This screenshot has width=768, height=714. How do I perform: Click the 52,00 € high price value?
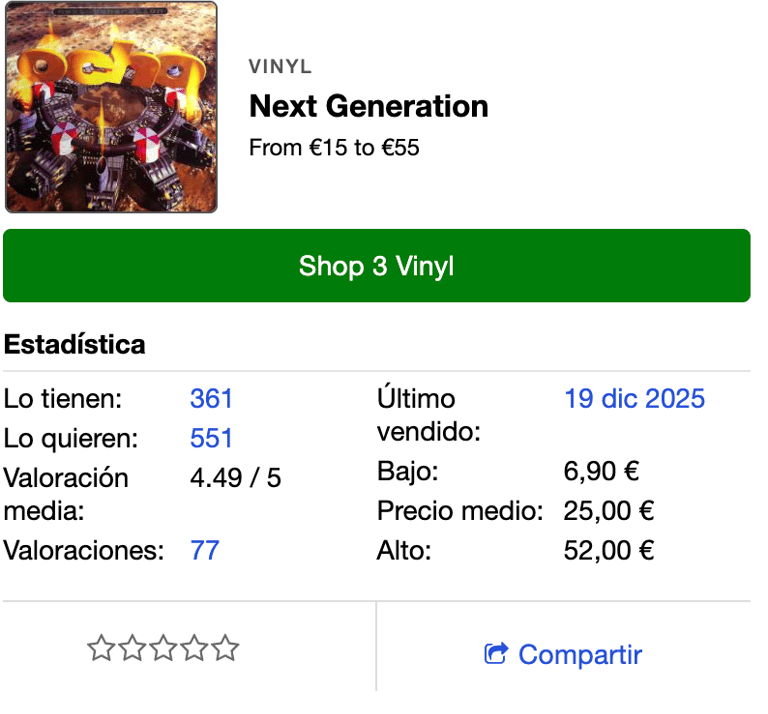click(x=609, y=550)
